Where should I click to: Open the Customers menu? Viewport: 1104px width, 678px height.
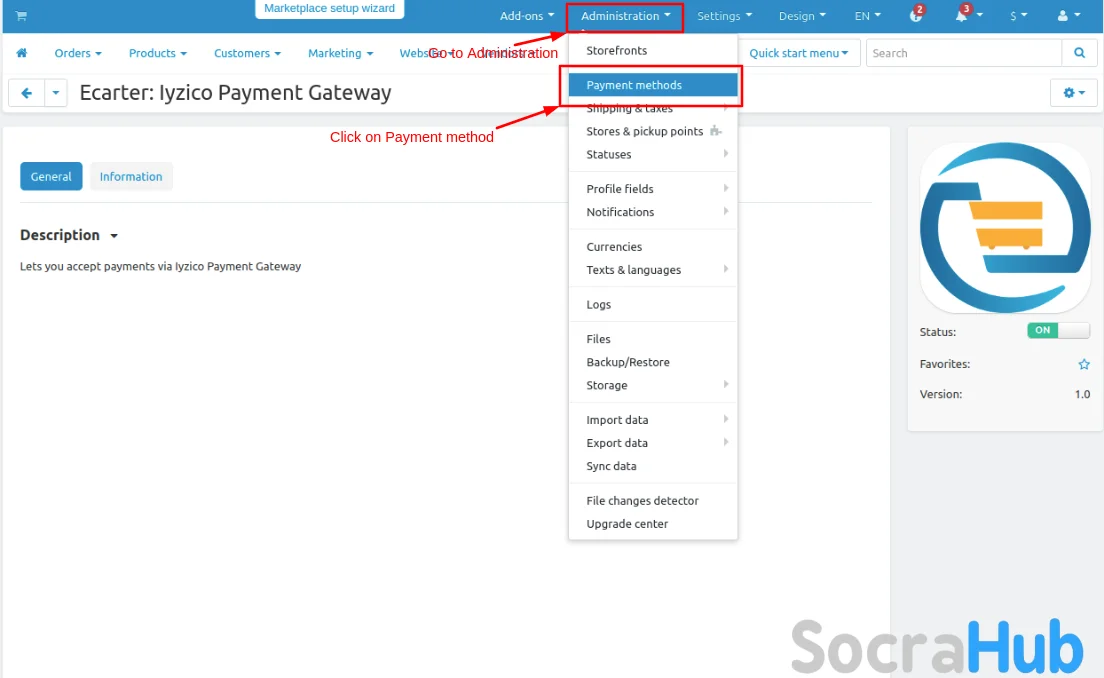247,53
